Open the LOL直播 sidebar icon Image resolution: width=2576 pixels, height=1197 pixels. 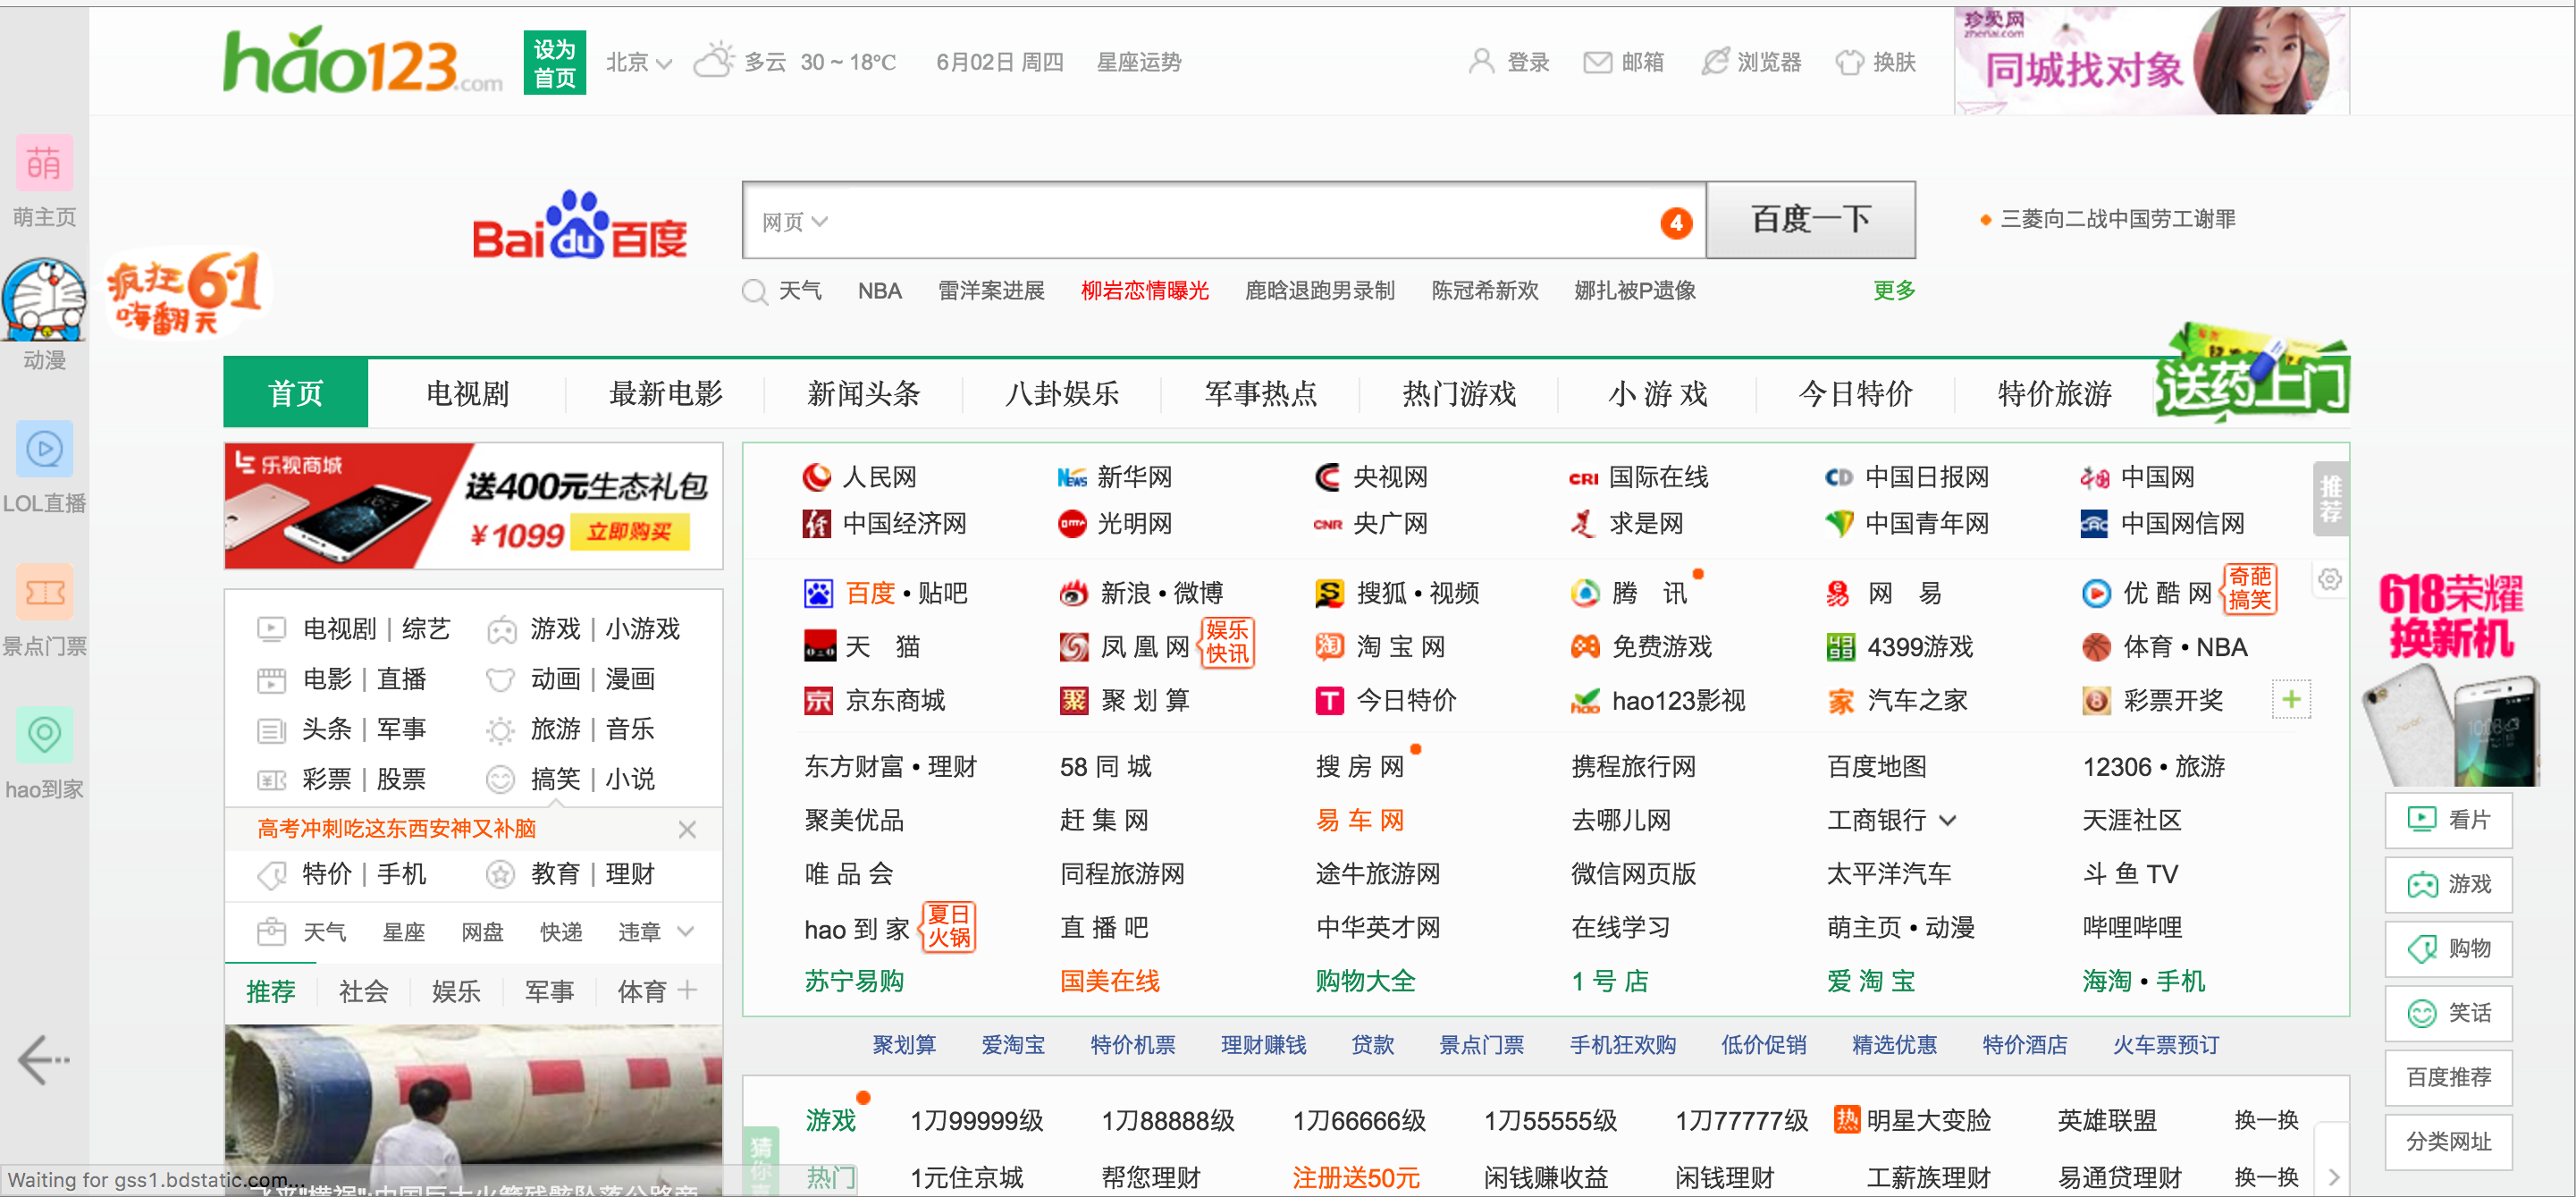pyautogui.click(x=44, y=450)
